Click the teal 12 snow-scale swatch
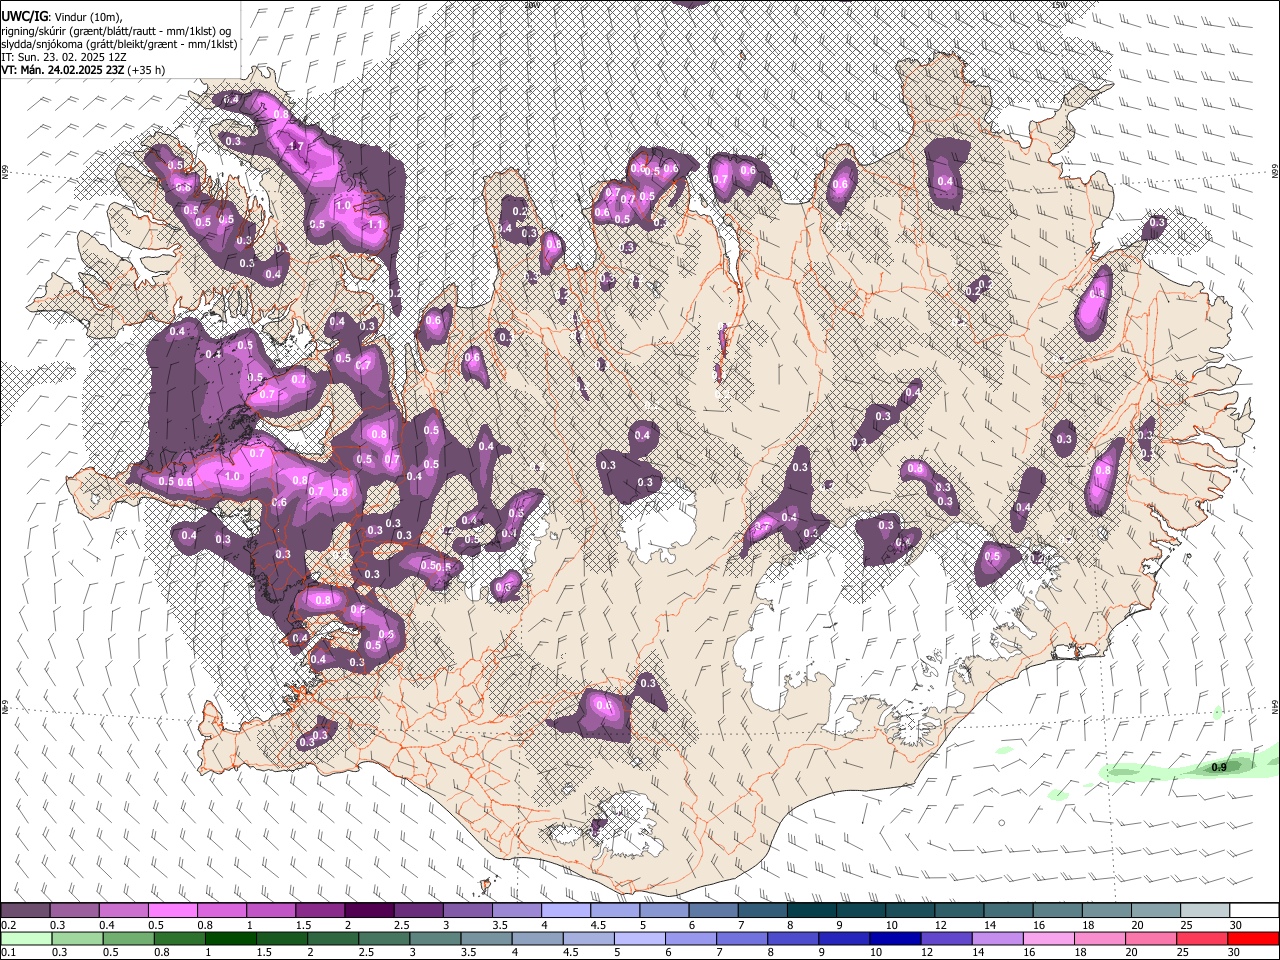 point(958,911)
